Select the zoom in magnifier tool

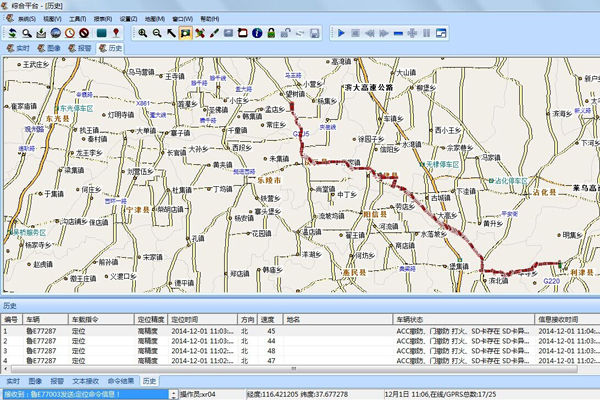142,33
